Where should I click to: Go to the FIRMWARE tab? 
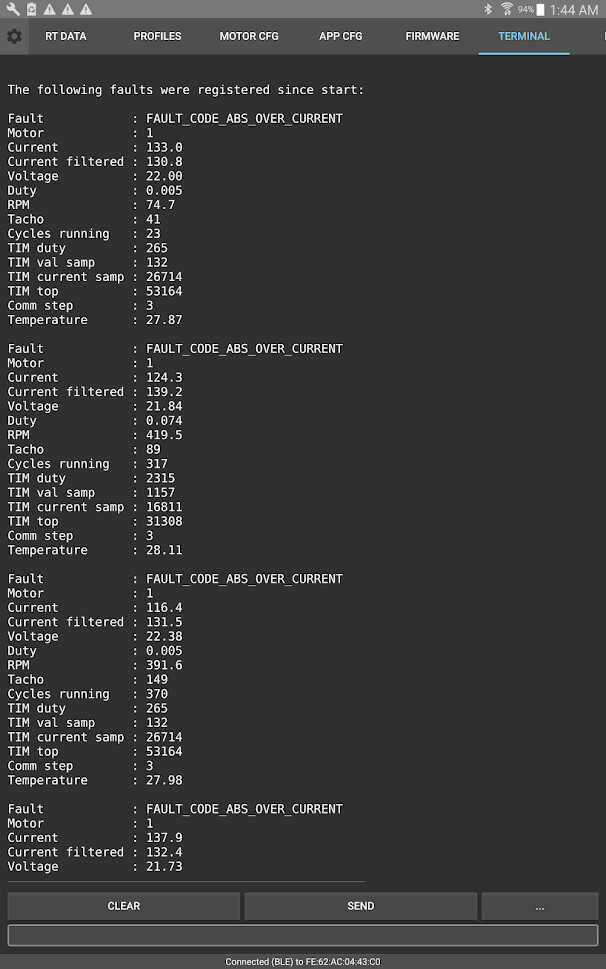[x=432, y=36]
